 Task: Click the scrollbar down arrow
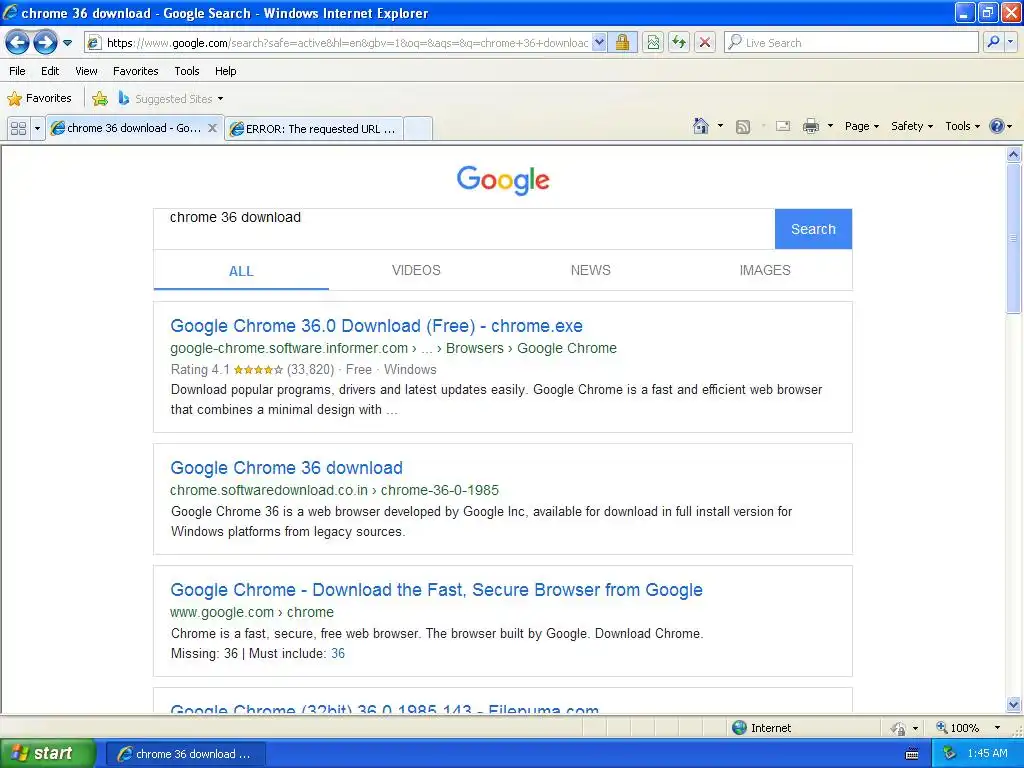point(1014,704)
